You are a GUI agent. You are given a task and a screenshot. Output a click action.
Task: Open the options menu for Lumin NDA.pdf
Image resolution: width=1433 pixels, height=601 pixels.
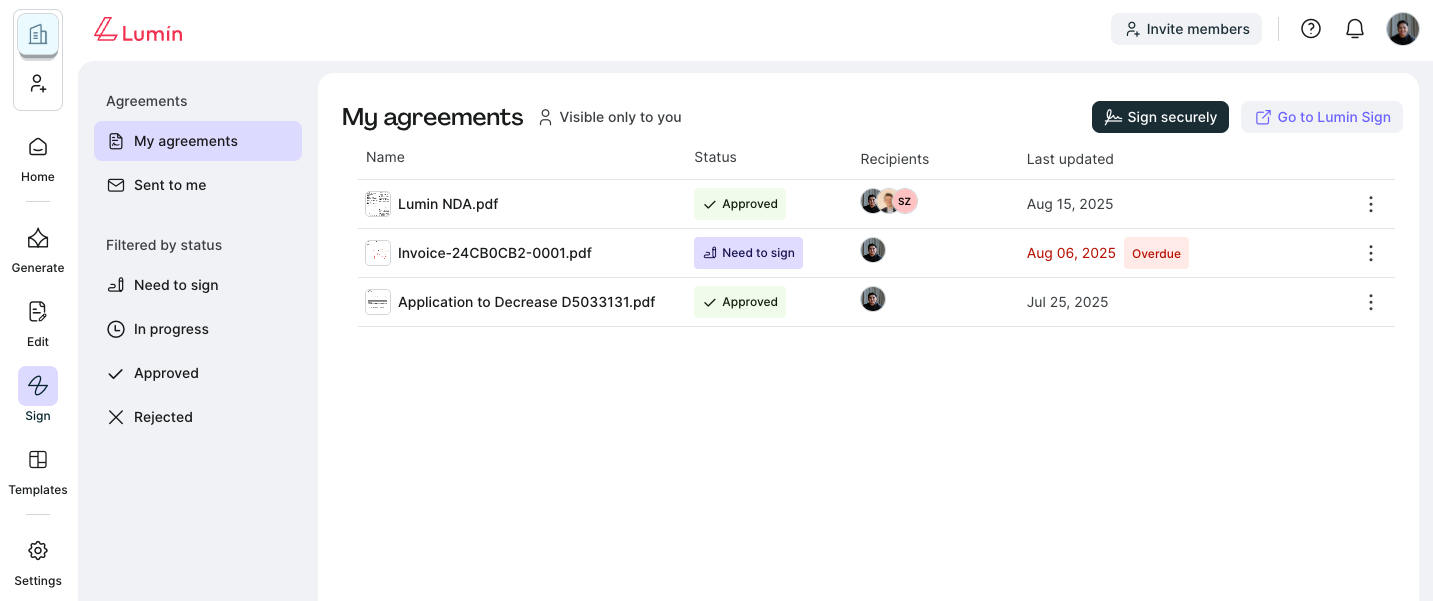[1371, 204]
